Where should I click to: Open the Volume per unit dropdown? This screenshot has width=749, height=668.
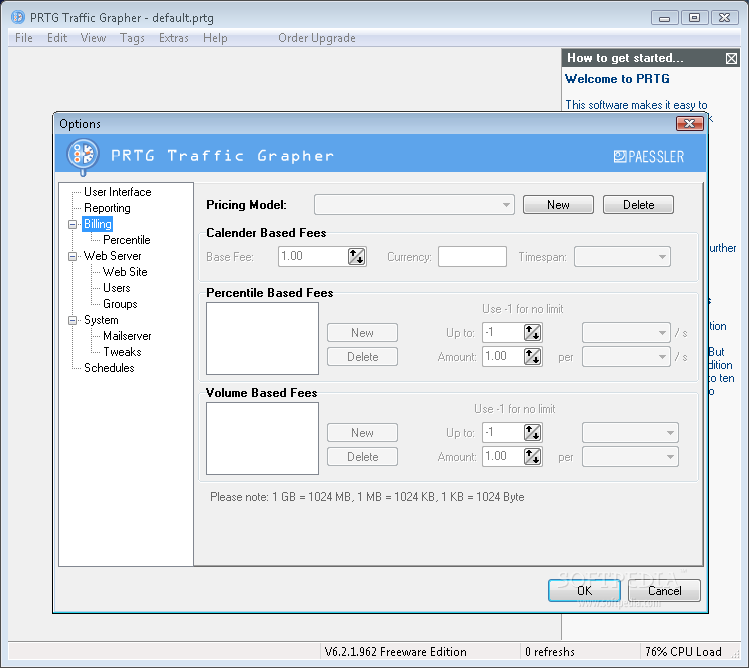630,457
